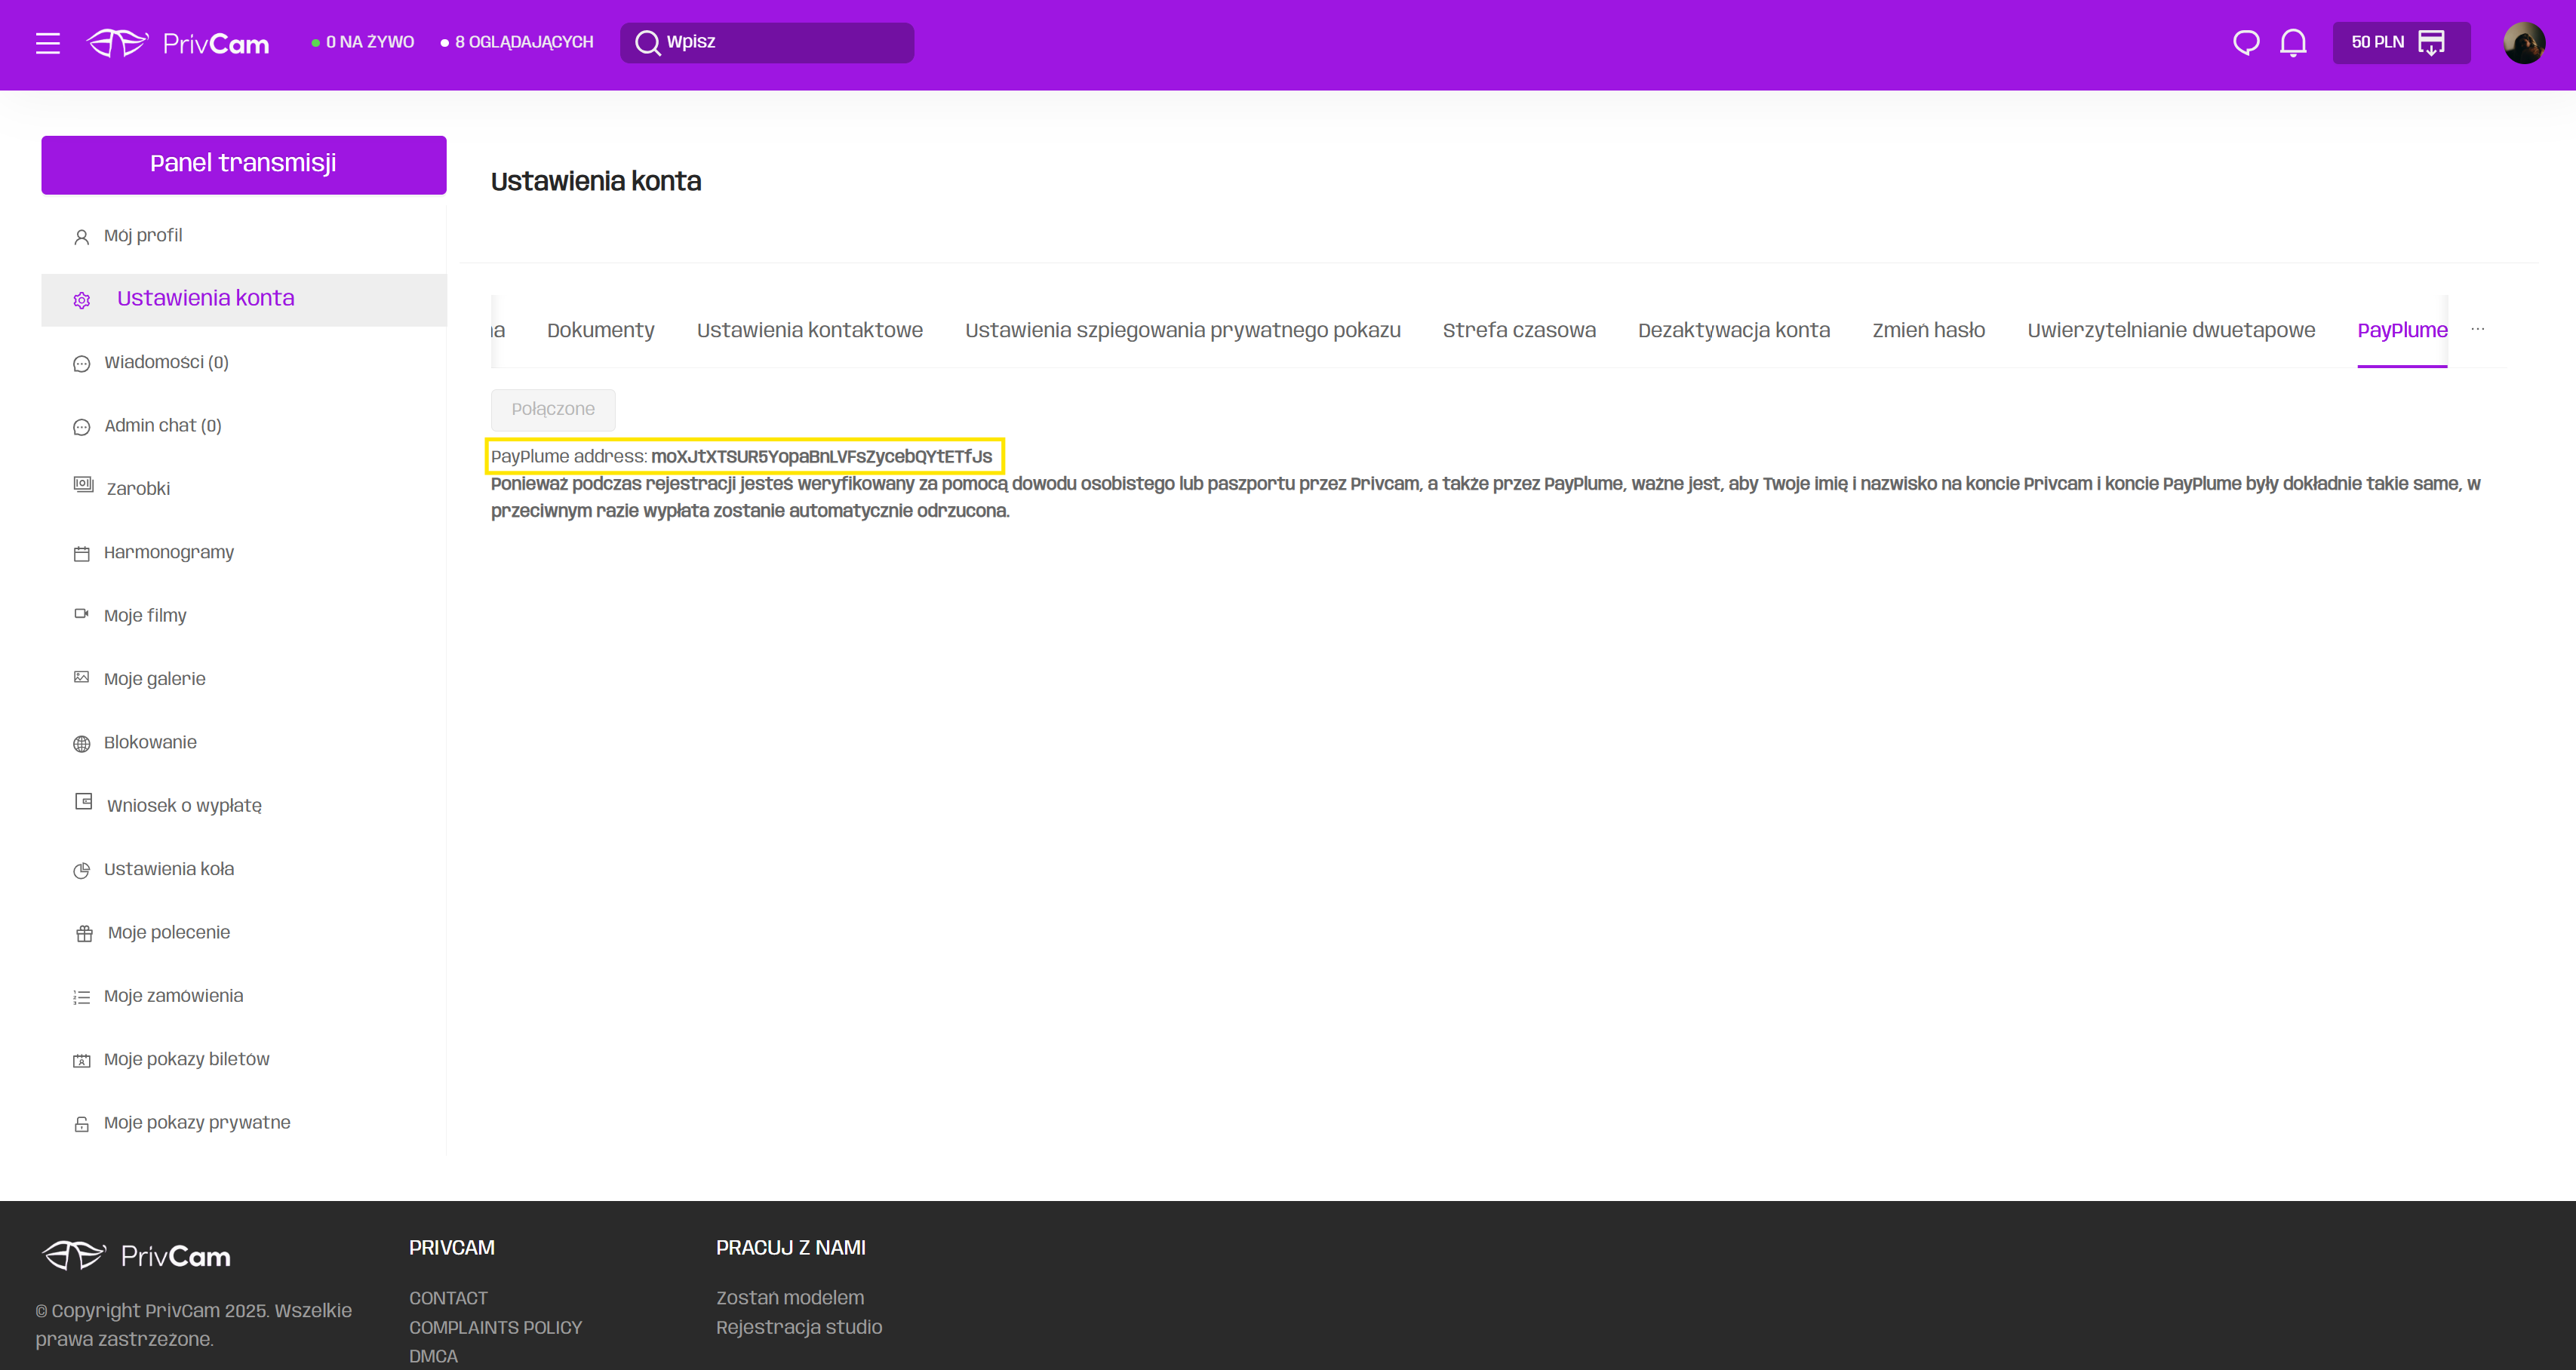Viewport: 2576px width, 1370px height.
Task: Open the user avatar profile menu
Action: pos(2523,43)
